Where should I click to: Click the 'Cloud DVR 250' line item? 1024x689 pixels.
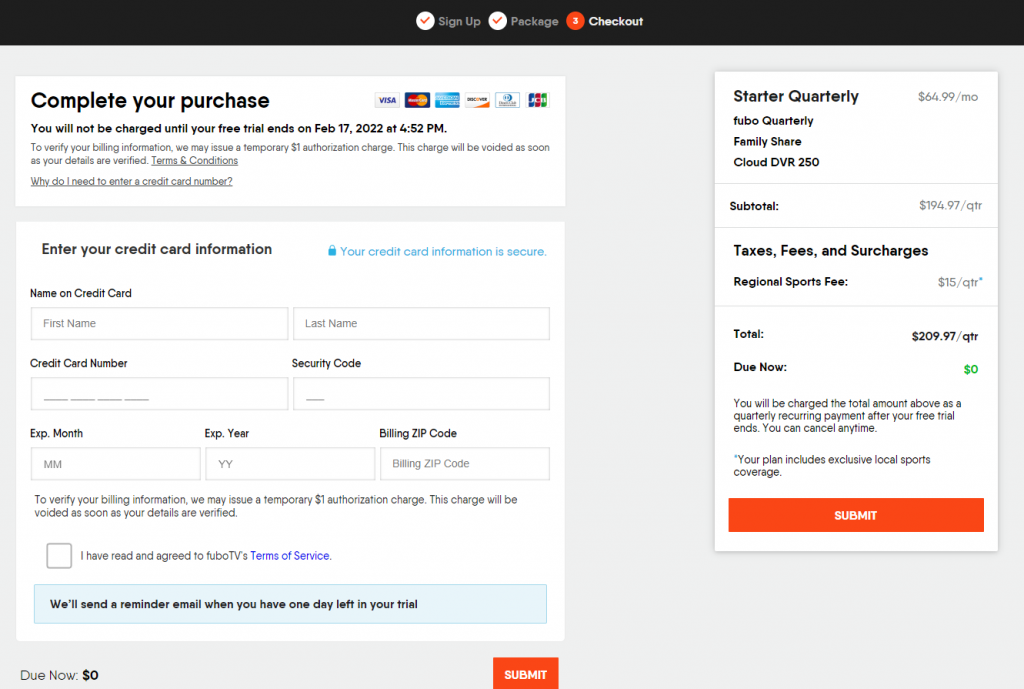776,162
